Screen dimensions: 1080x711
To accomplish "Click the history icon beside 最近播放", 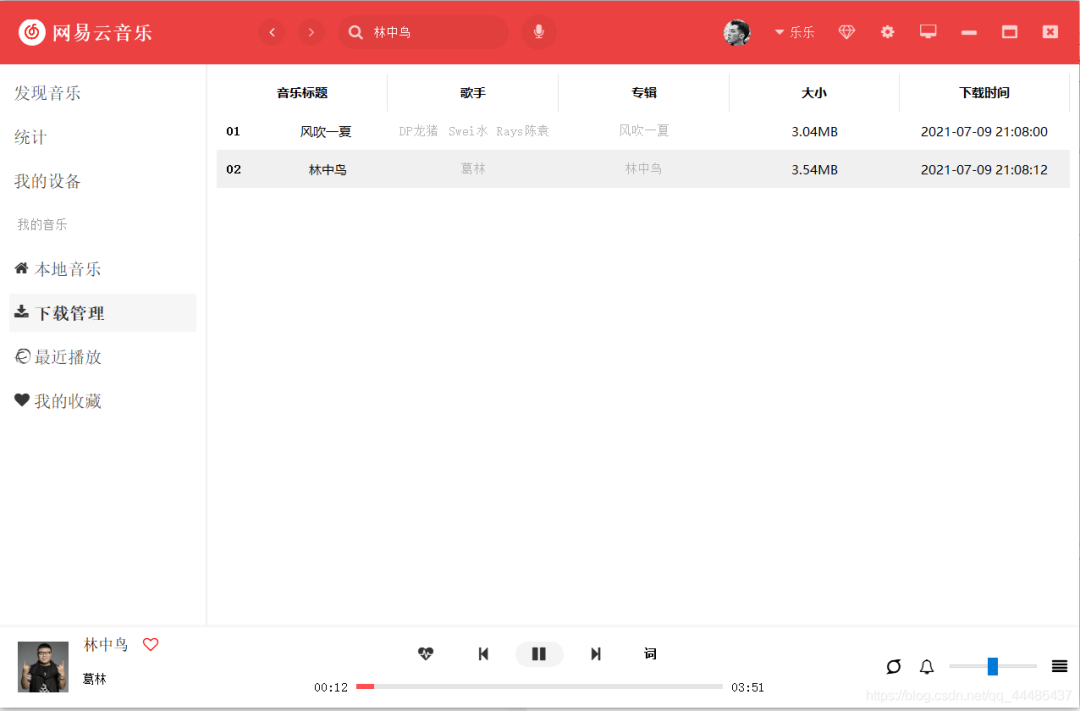I will pos(22,356).
